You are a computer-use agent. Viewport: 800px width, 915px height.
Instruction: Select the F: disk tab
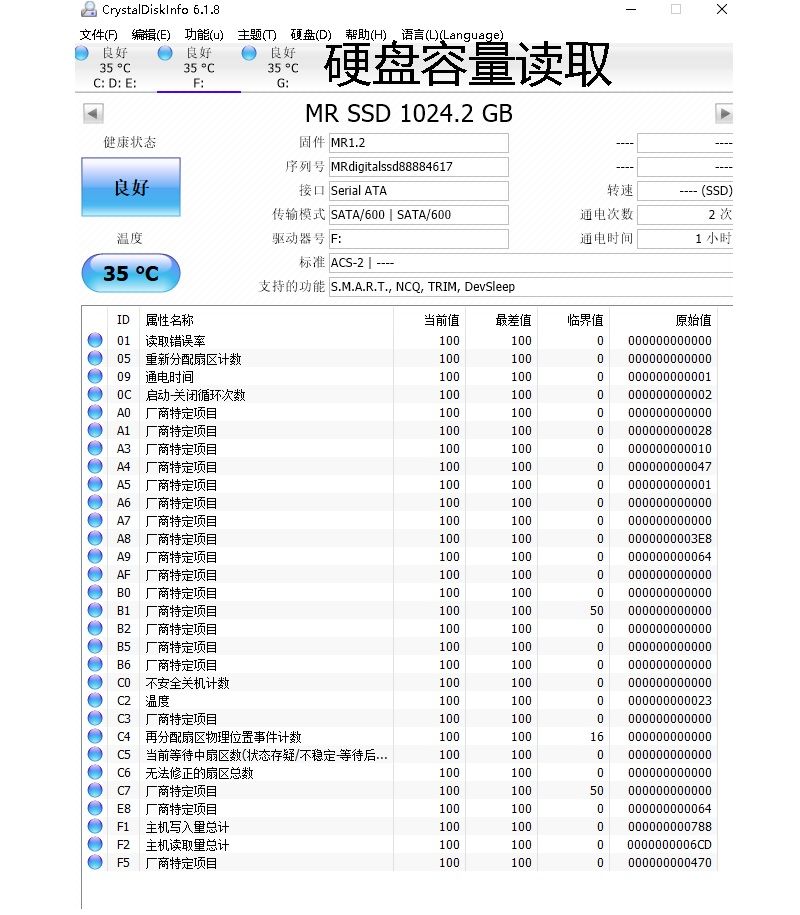[199, 68]
